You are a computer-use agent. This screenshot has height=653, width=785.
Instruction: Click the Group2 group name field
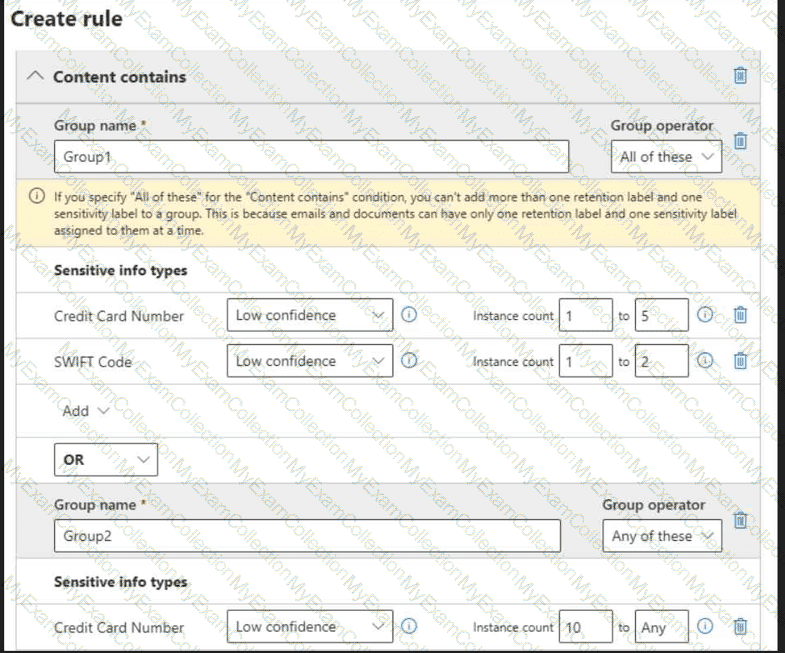[307, 536]
